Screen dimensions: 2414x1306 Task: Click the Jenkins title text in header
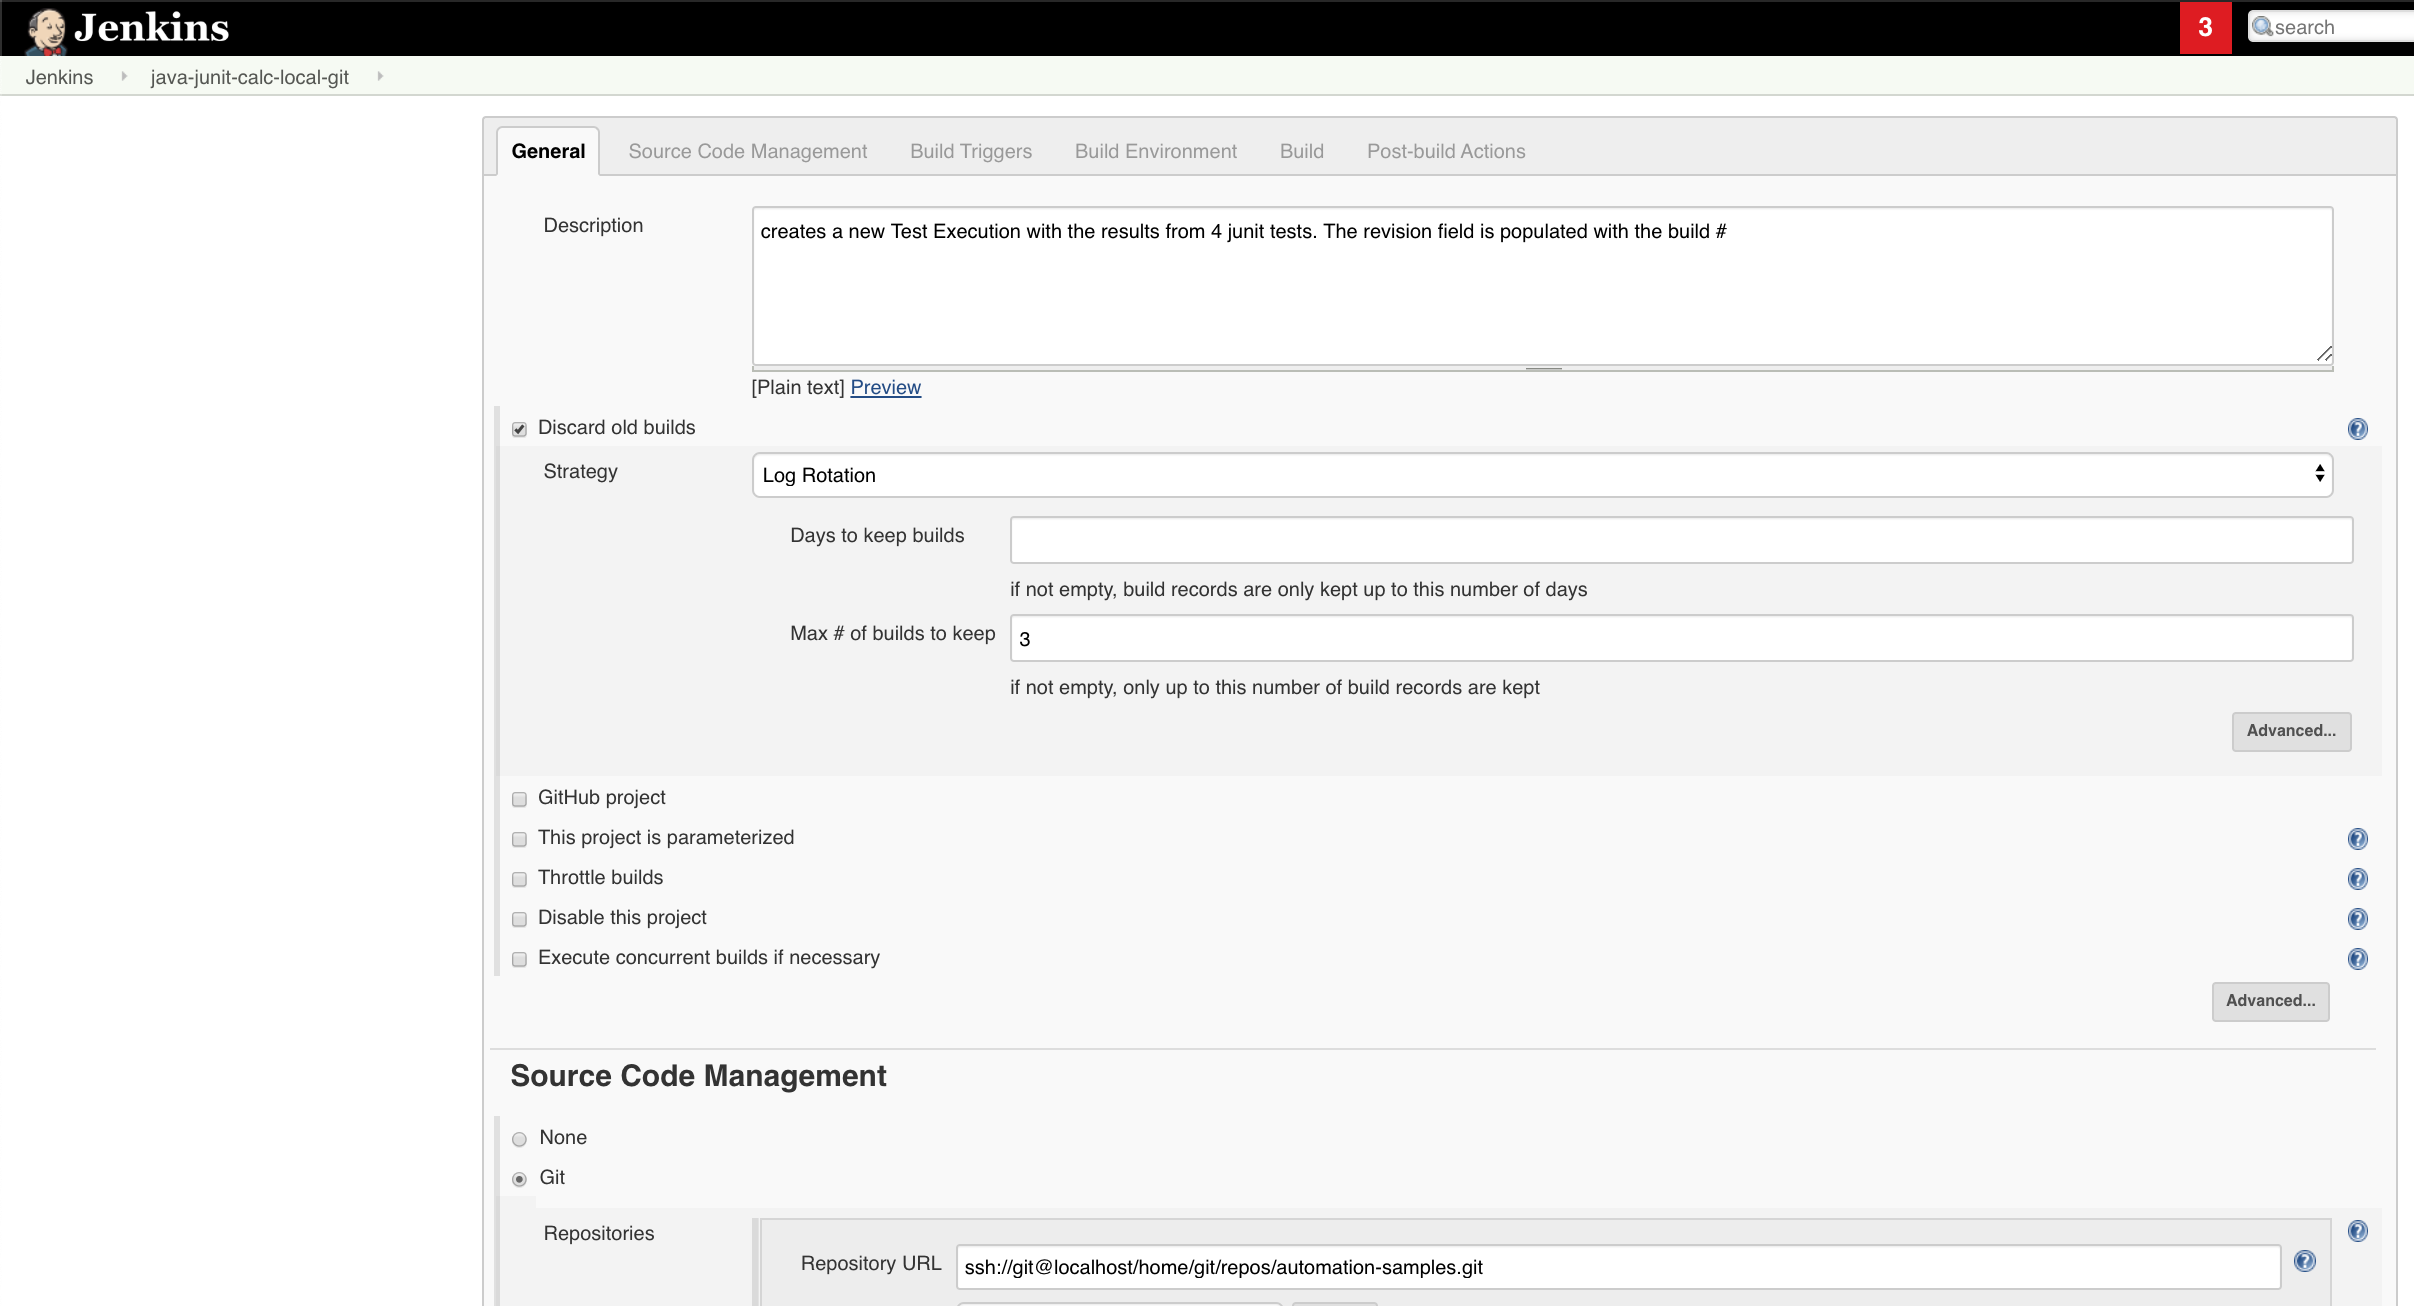[152, 28]
